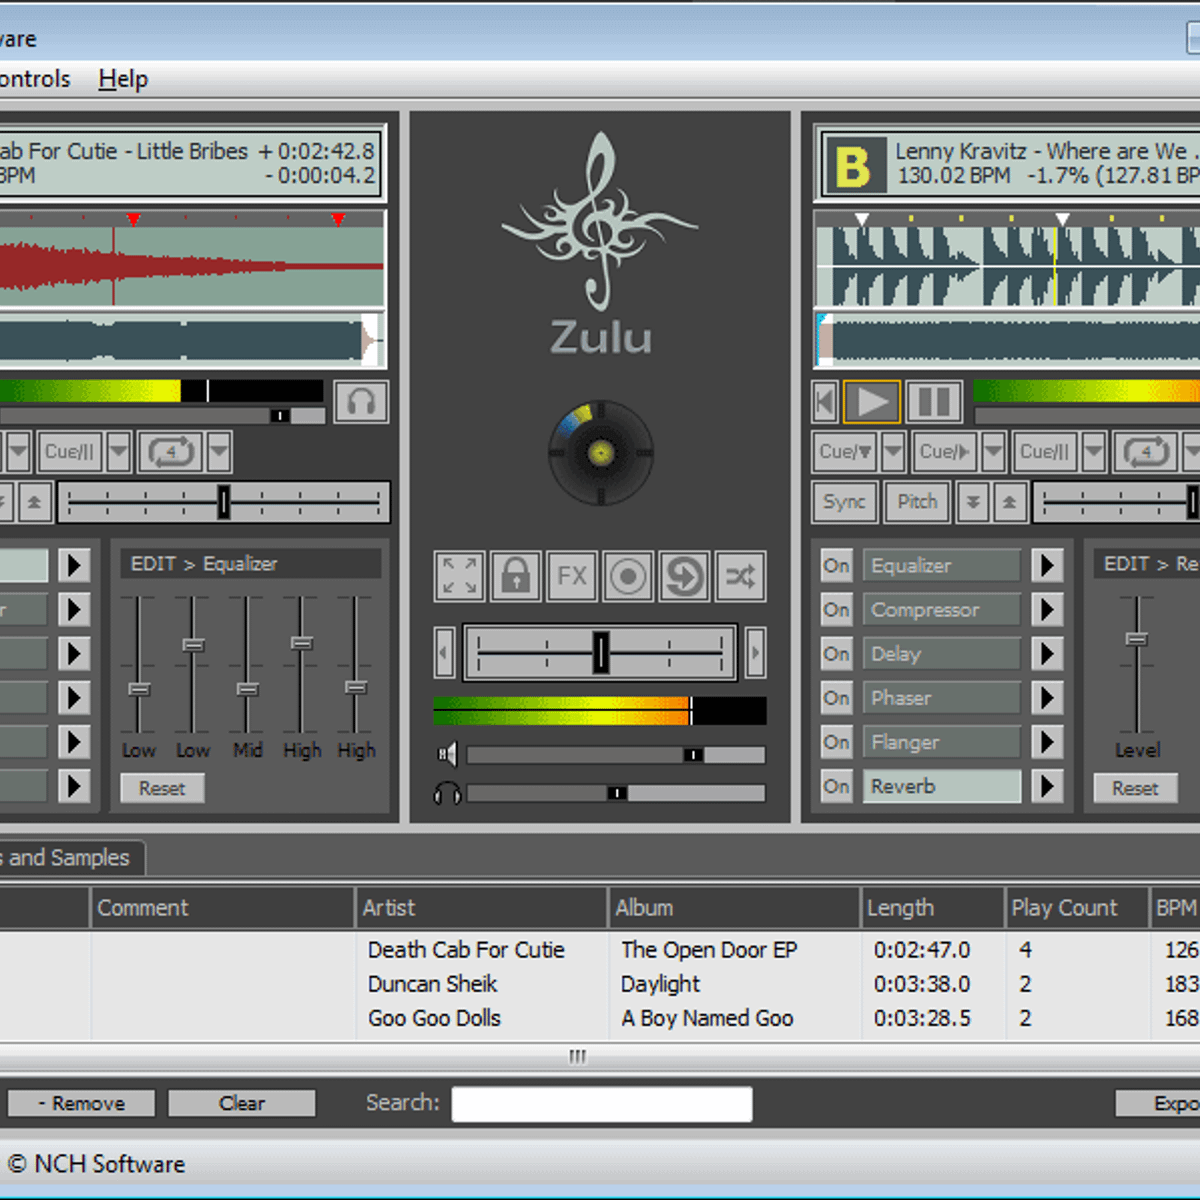
Task: Click the Deck B Cue/pause button
Action: pos(1045,452)
